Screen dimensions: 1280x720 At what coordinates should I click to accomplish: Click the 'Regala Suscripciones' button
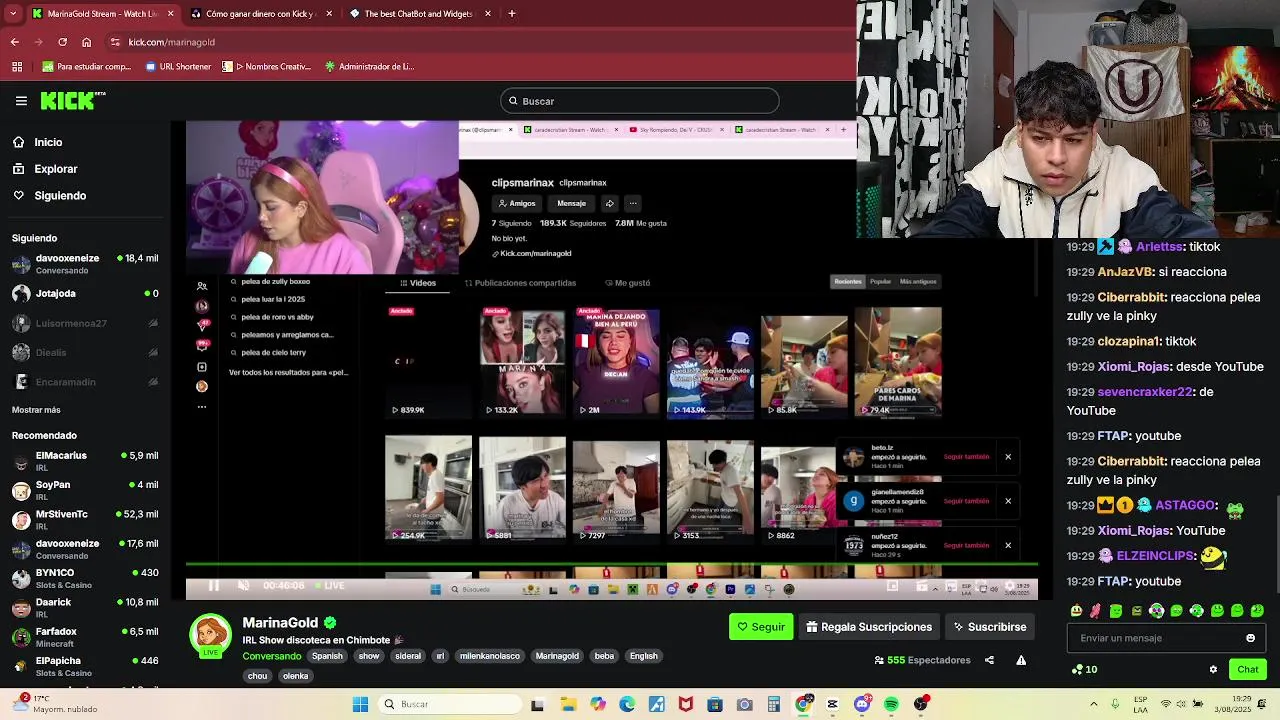pos(869,627)
